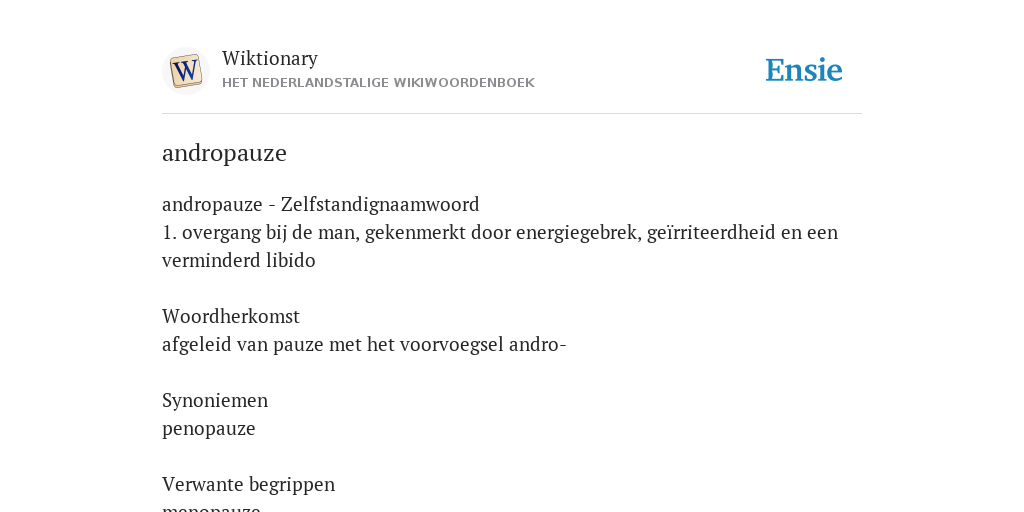This screenshot has height=512, width=1024.
Task: Select the 'Synoniemen' section label
Action: [215, 401]
